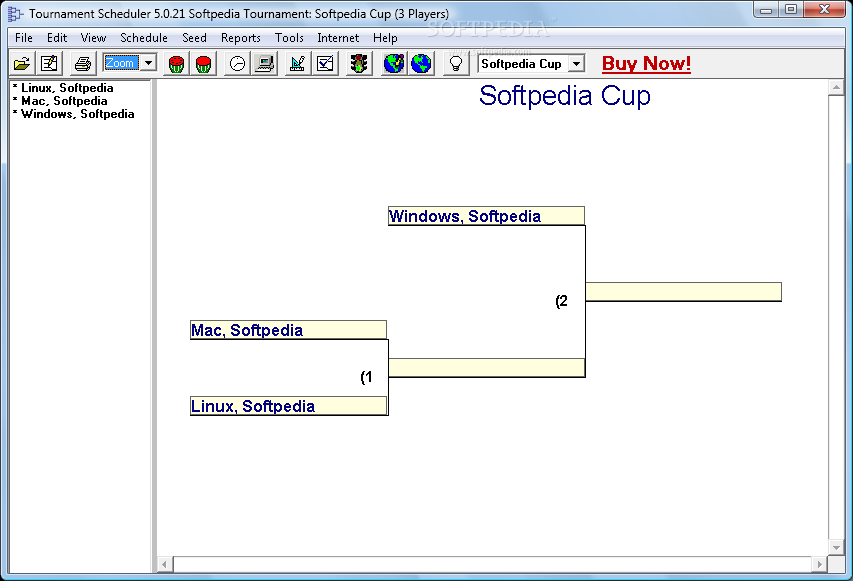Click the Windows, Softpedia bracket slot
This screenshot has height=581, width=853.
pyautogui.click(x=486, y=216)
